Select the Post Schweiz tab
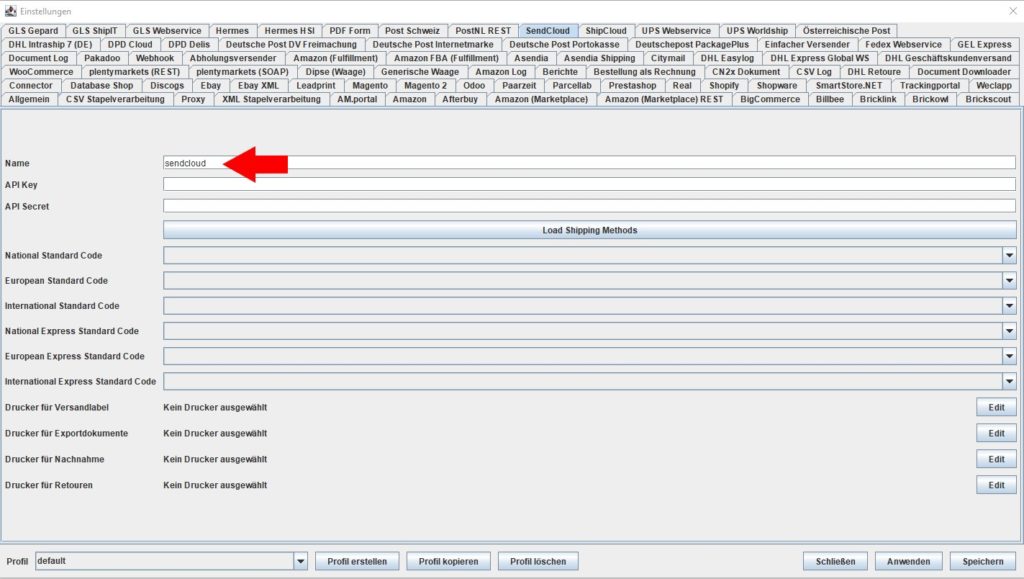Screen dimensions: 1024x579 412,31
